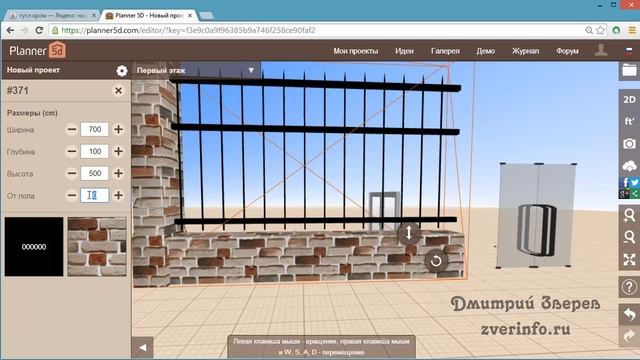Take a snapshot with camera icon

click(x=629, y=144)
